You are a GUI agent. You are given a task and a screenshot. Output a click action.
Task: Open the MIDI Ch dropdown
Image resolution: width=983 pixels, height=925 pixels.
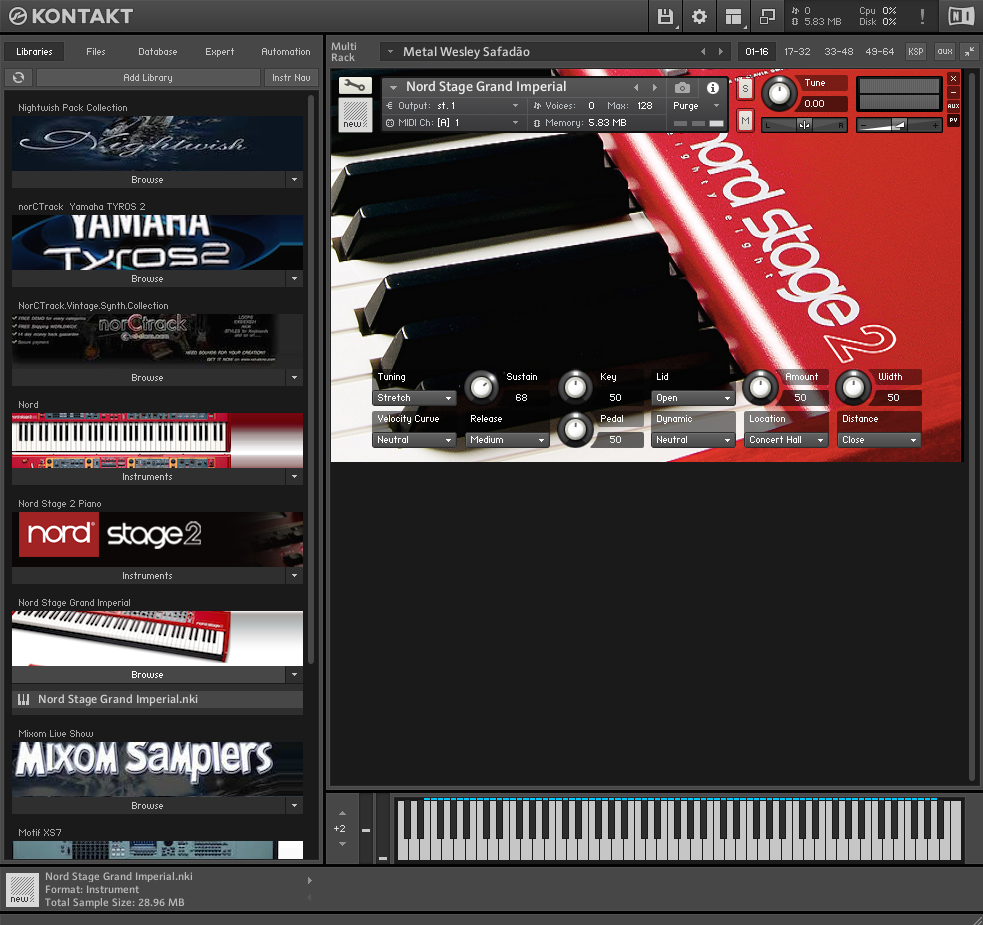point(453,123)
